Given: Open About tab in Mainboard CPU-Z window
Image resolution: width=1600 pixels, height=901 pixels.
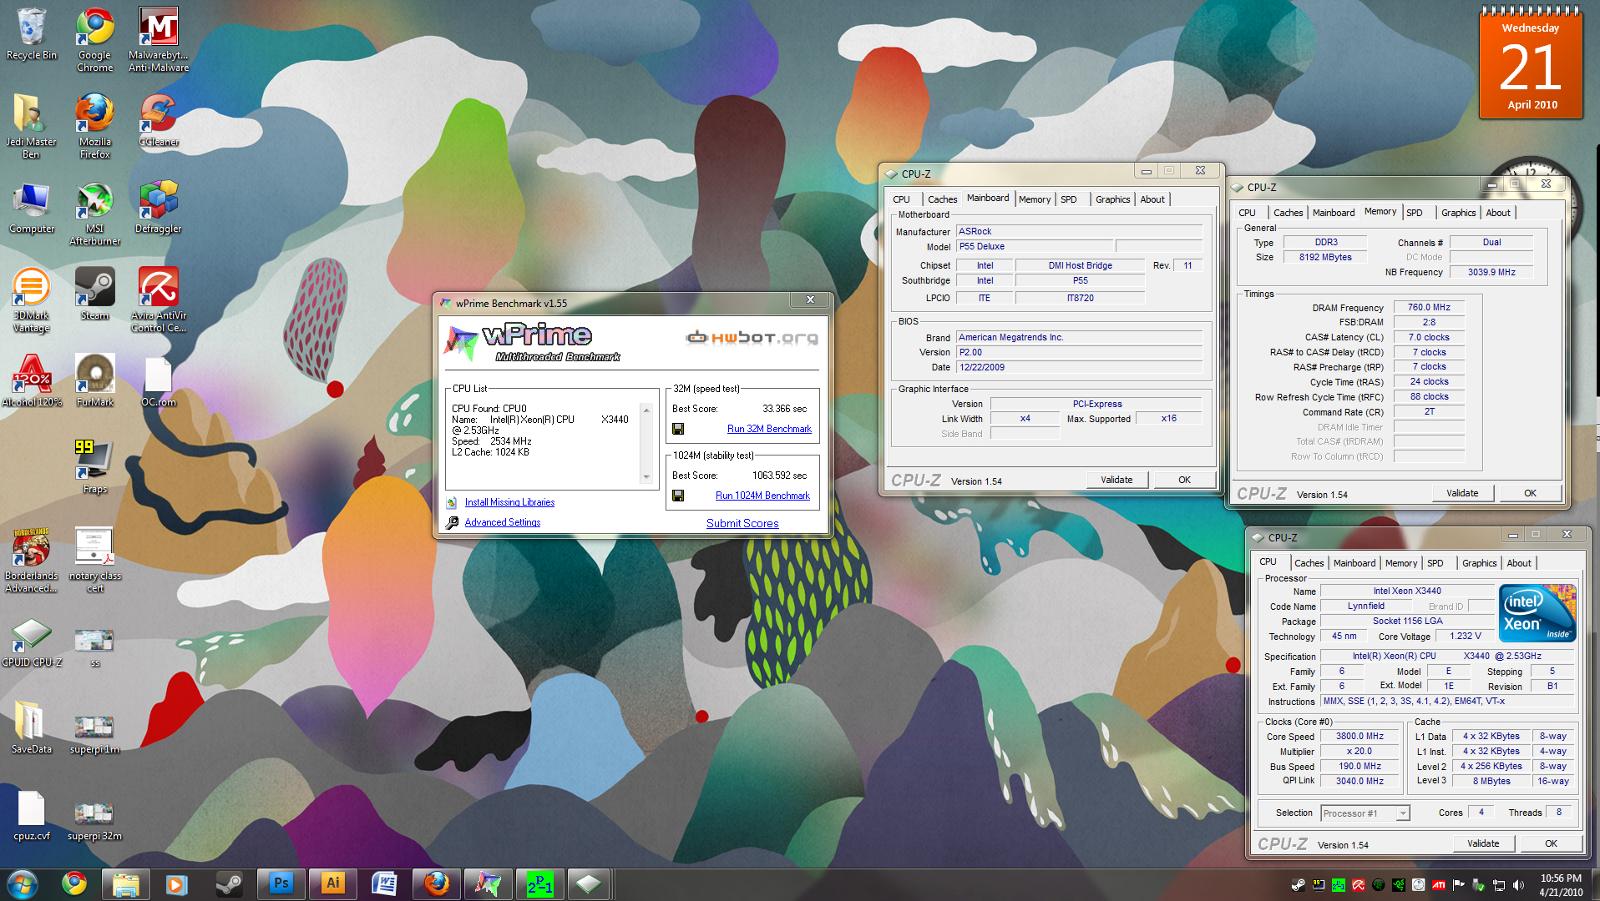Looking at the screenshot, I should click(x=1152, y=199).
